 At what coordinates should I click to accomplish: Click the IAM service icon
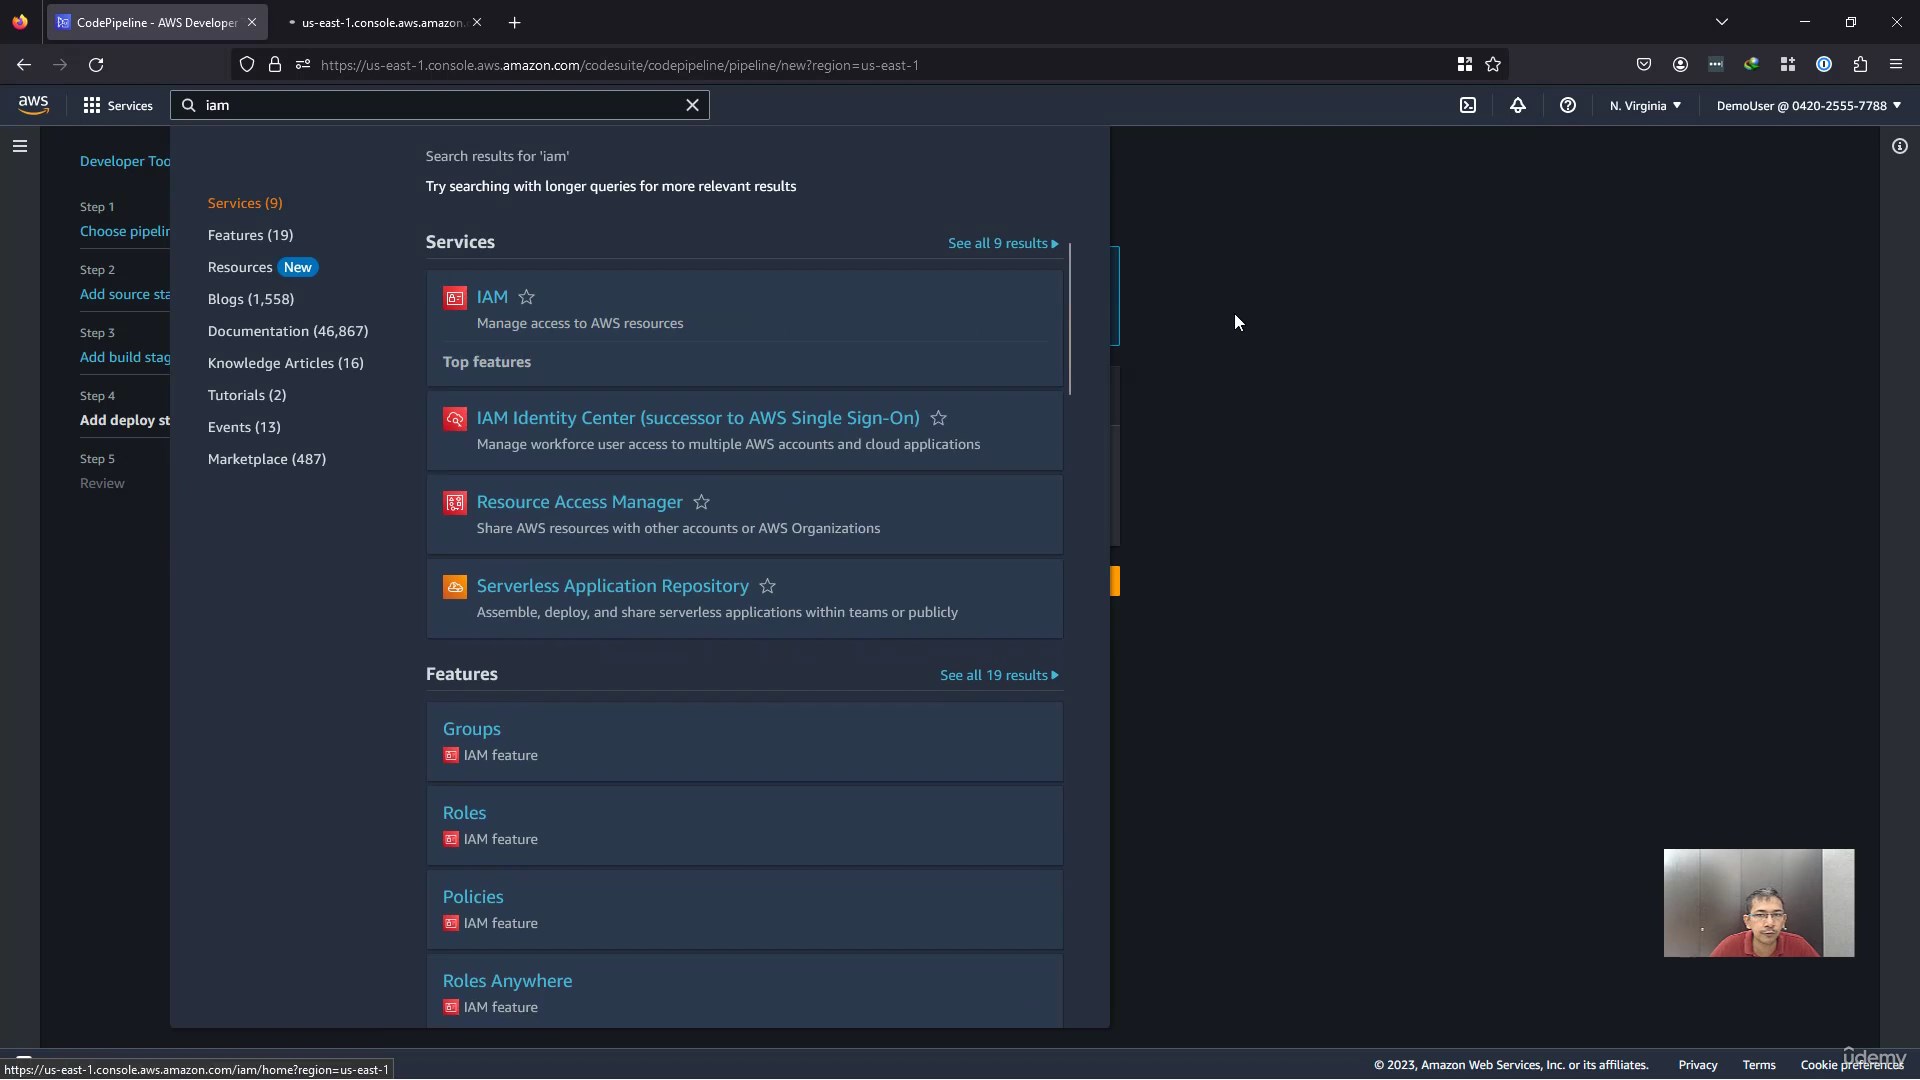tap(455, 298)
